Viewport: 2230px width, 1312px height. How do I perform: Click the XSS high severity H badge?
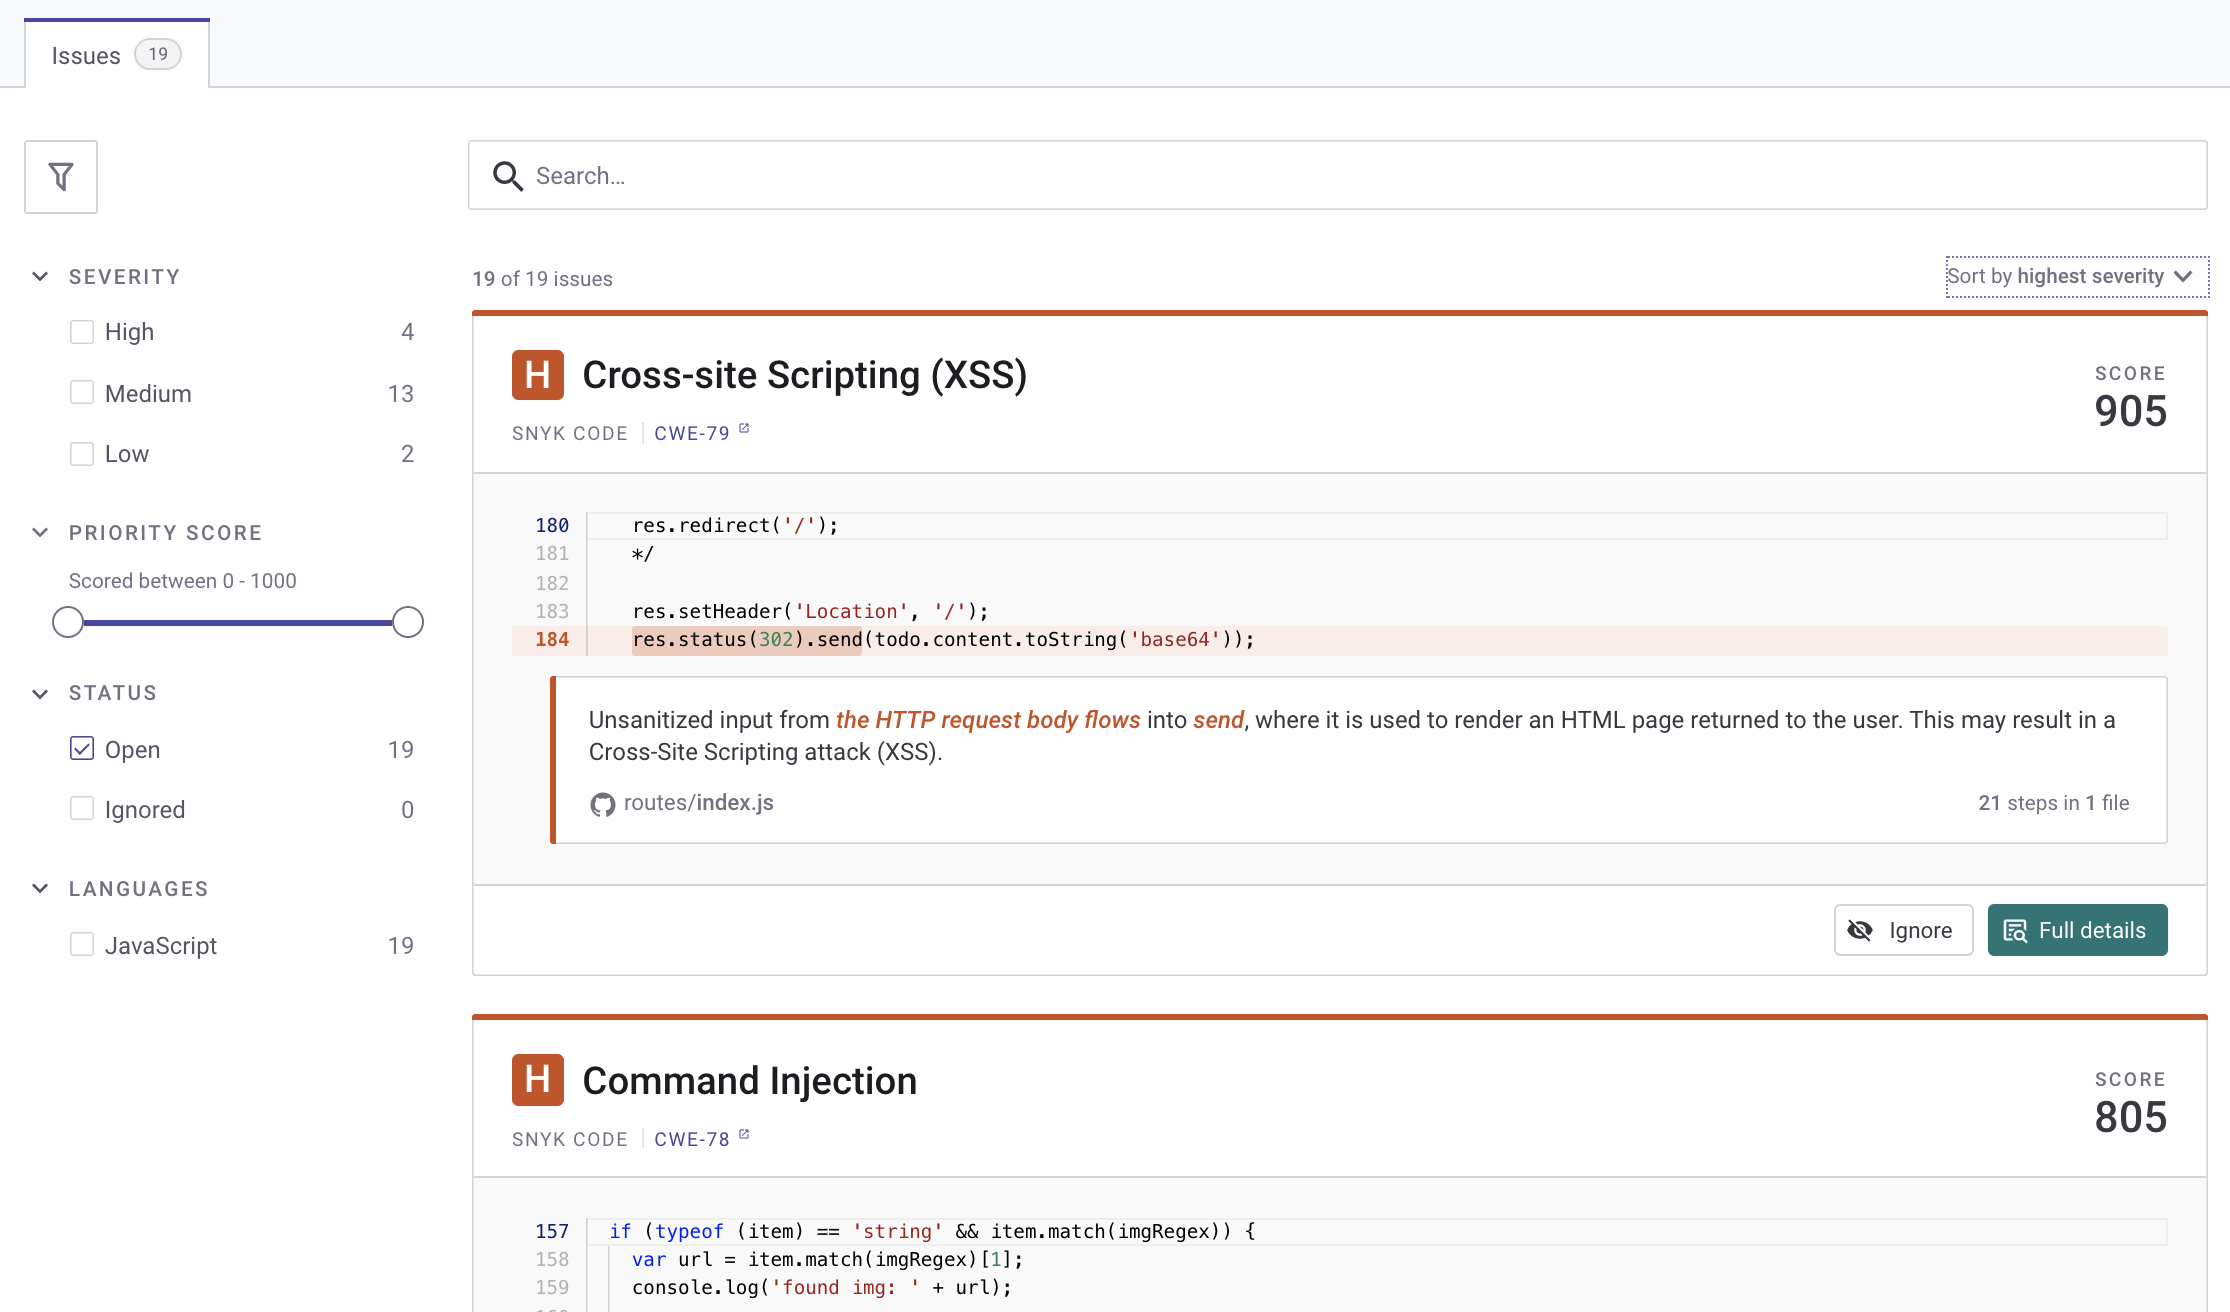[537, 375]
